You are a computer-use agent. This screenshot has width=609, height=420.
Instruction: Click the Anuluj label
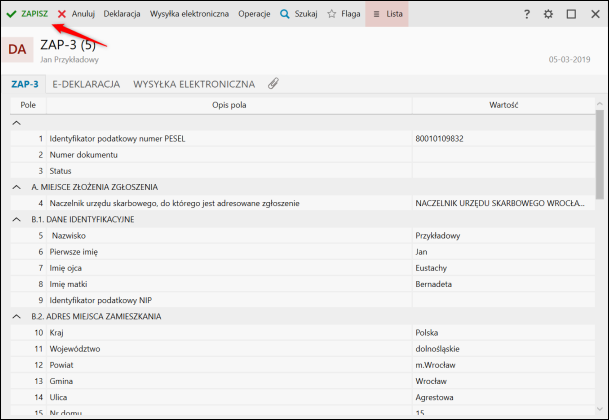[x=83, y=14]
